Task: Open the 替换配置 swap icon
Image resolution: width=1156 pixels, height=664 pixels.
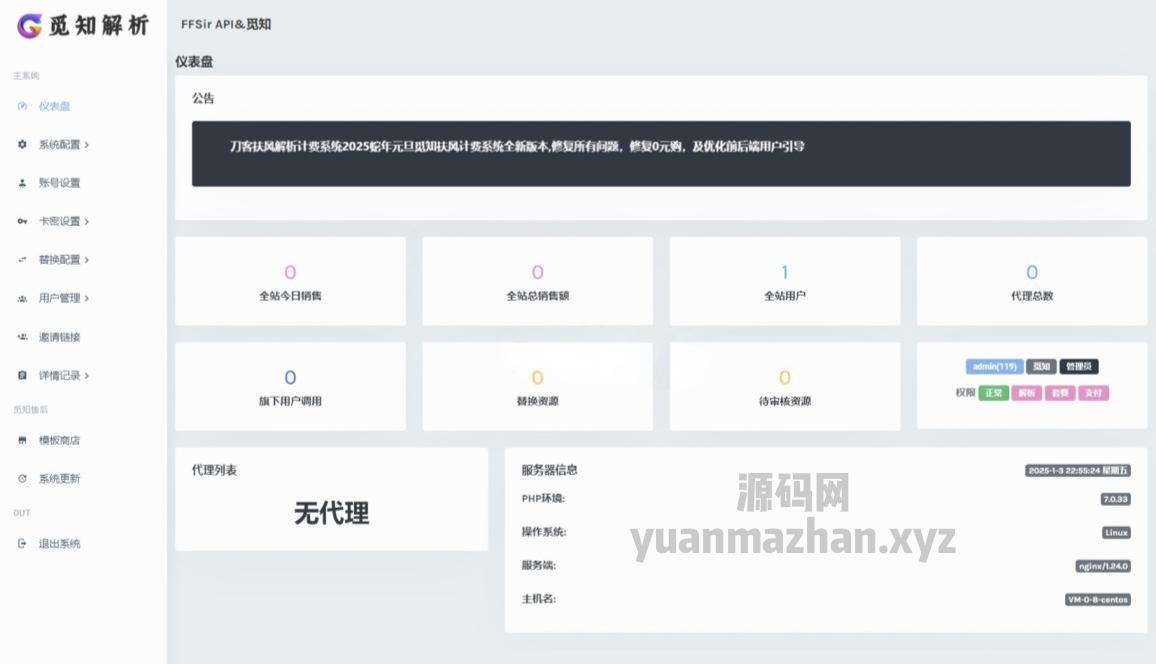Action: [22, 259]
